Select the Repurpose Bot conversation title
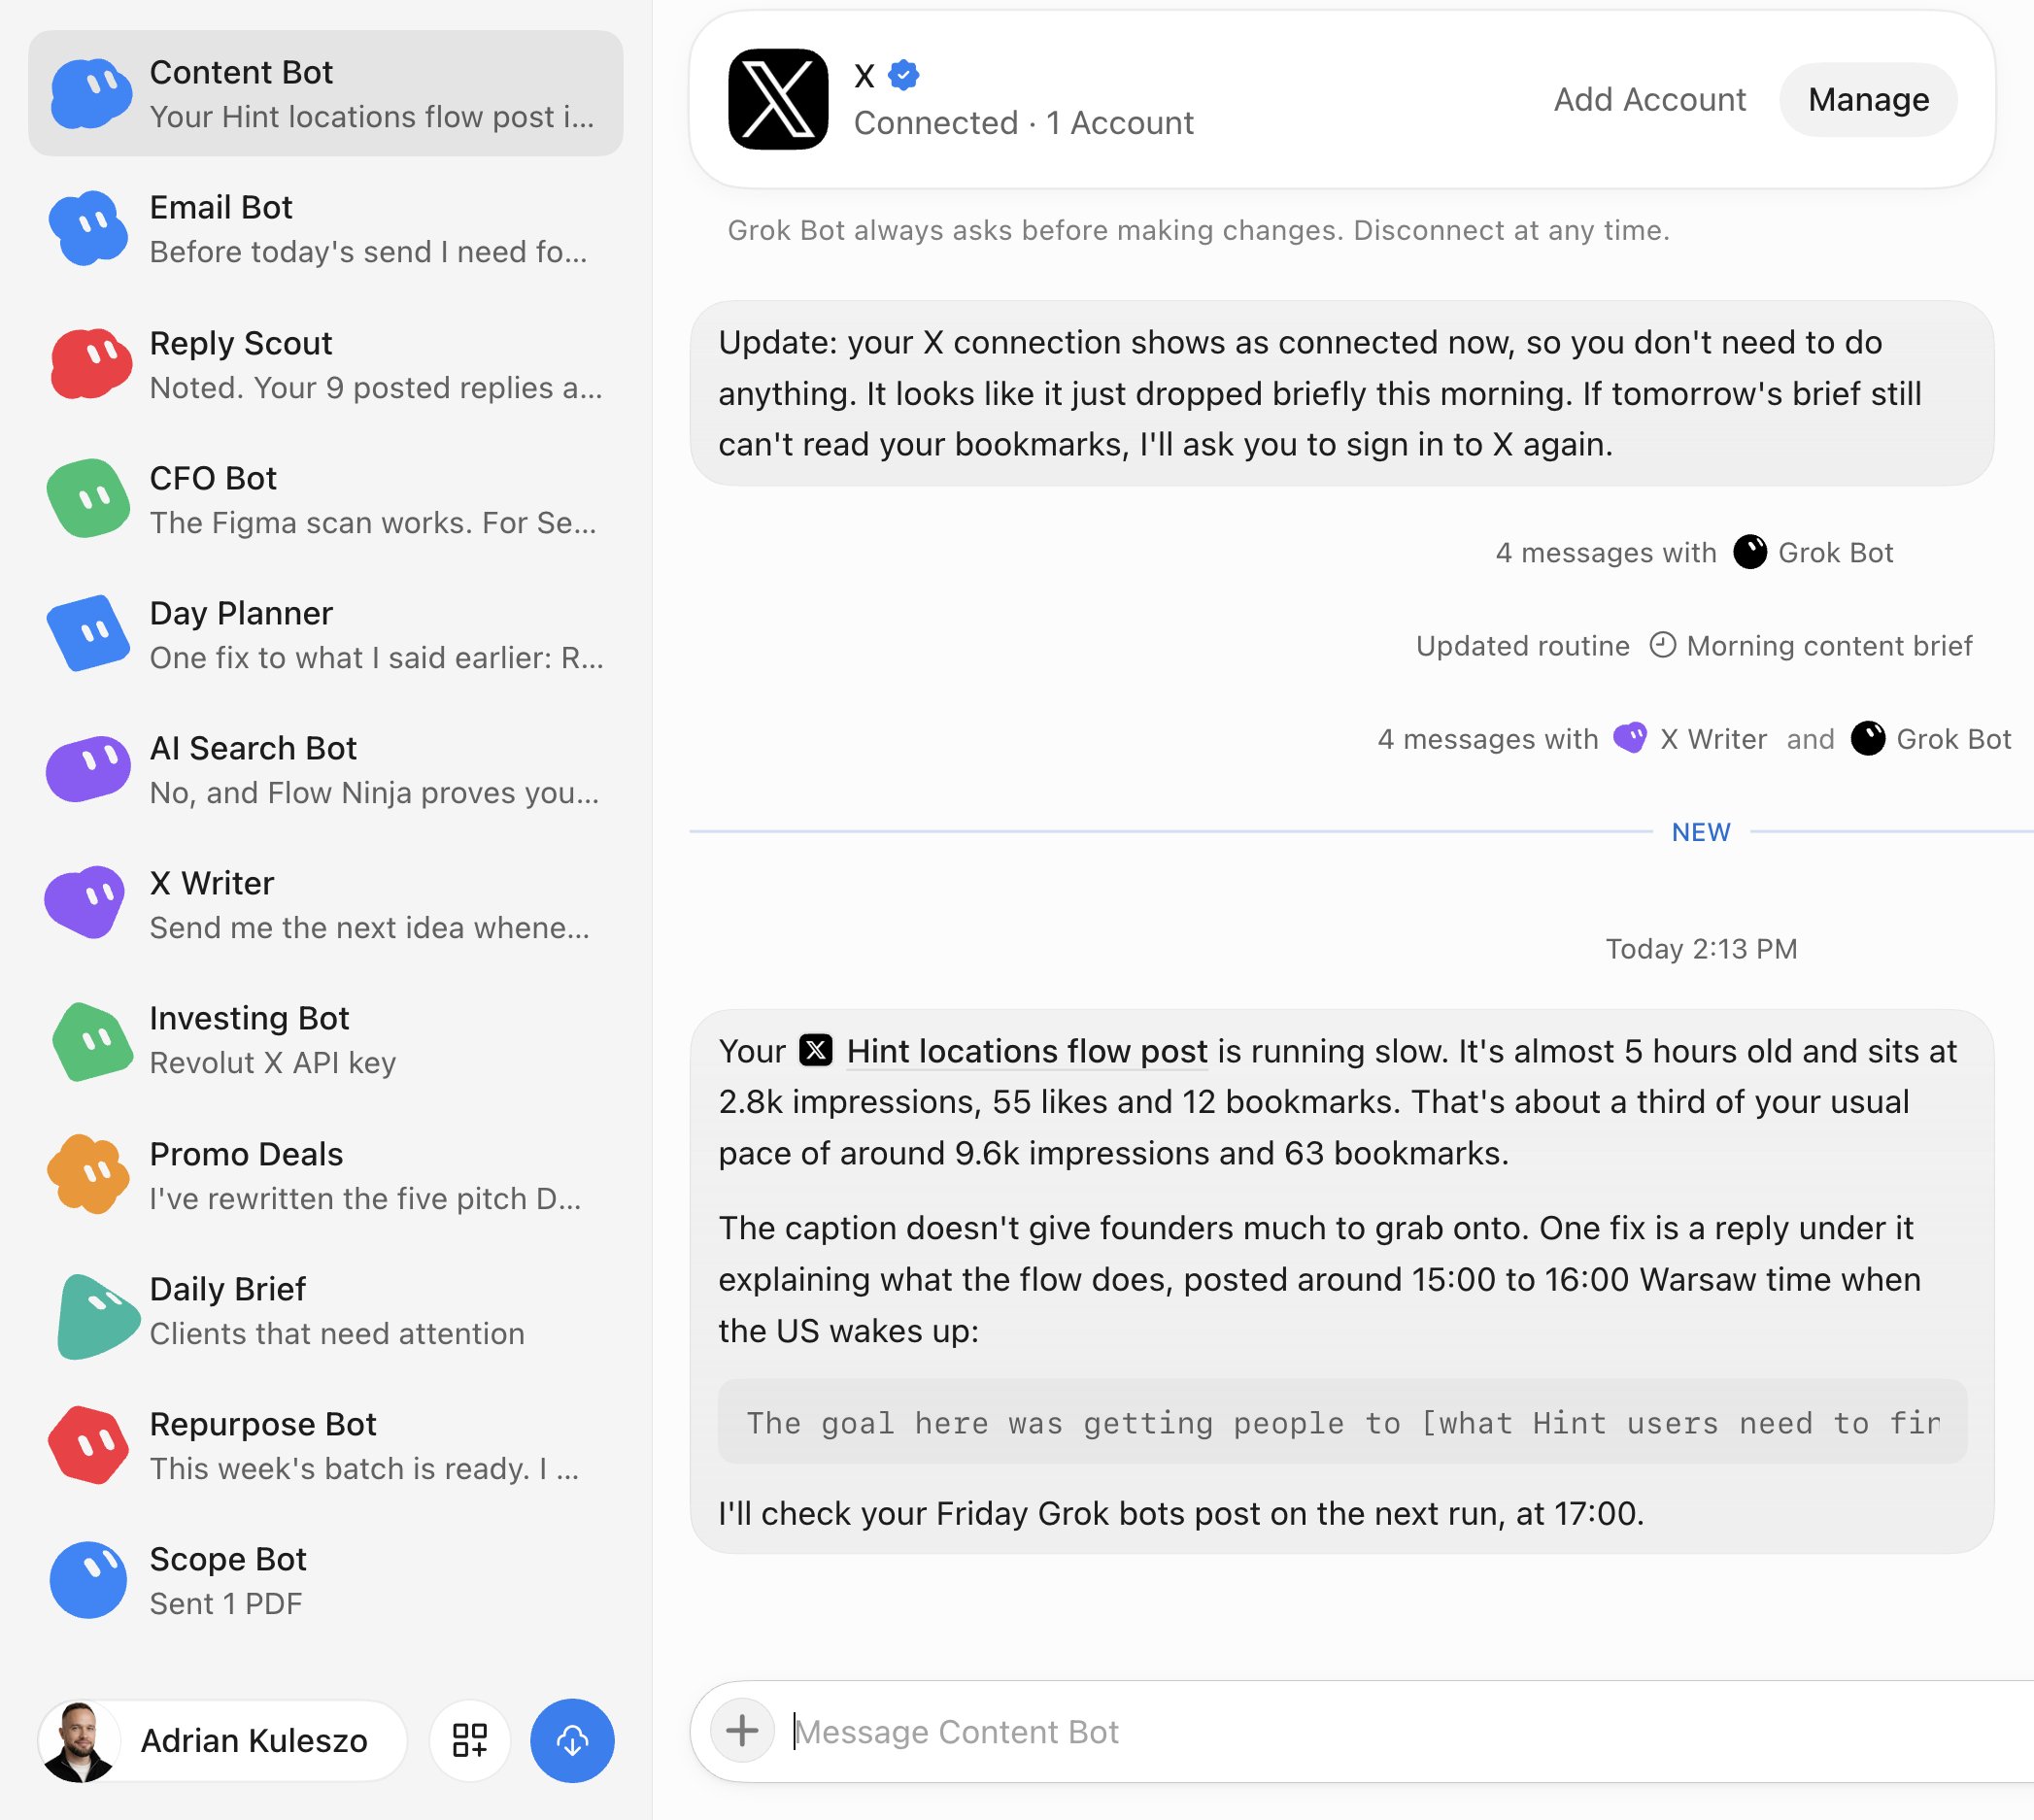Viewport: 2034px width, 1820px height. (263, 1424)
